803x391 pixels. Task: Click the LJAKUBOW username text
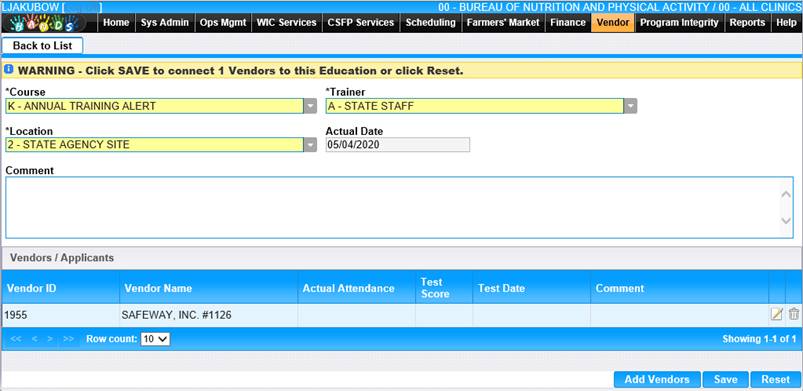click(31, 7)
